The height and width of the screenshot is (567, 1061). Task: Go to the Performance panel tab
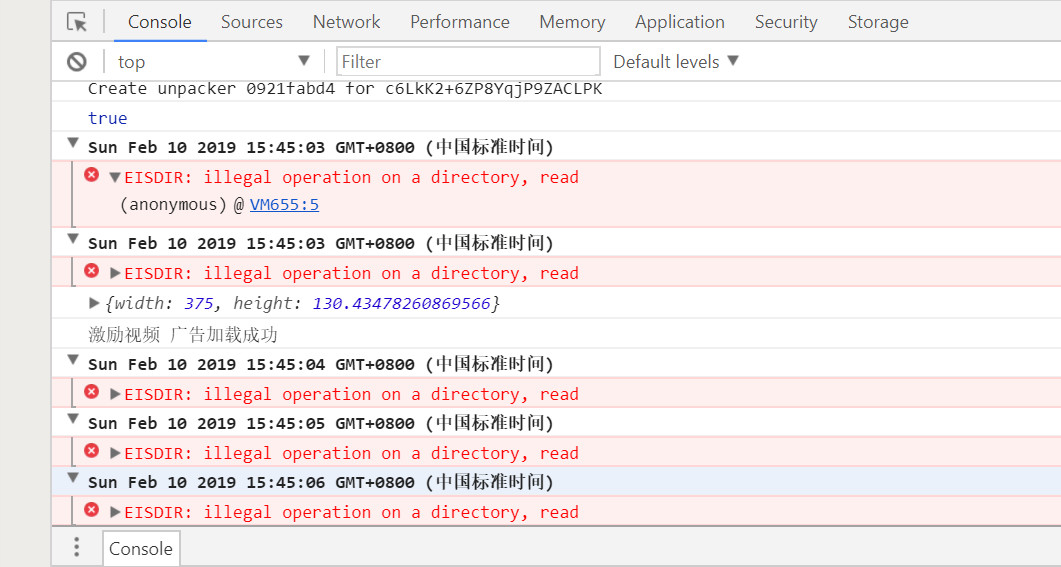pyautogui.click(x=460, y=22)
